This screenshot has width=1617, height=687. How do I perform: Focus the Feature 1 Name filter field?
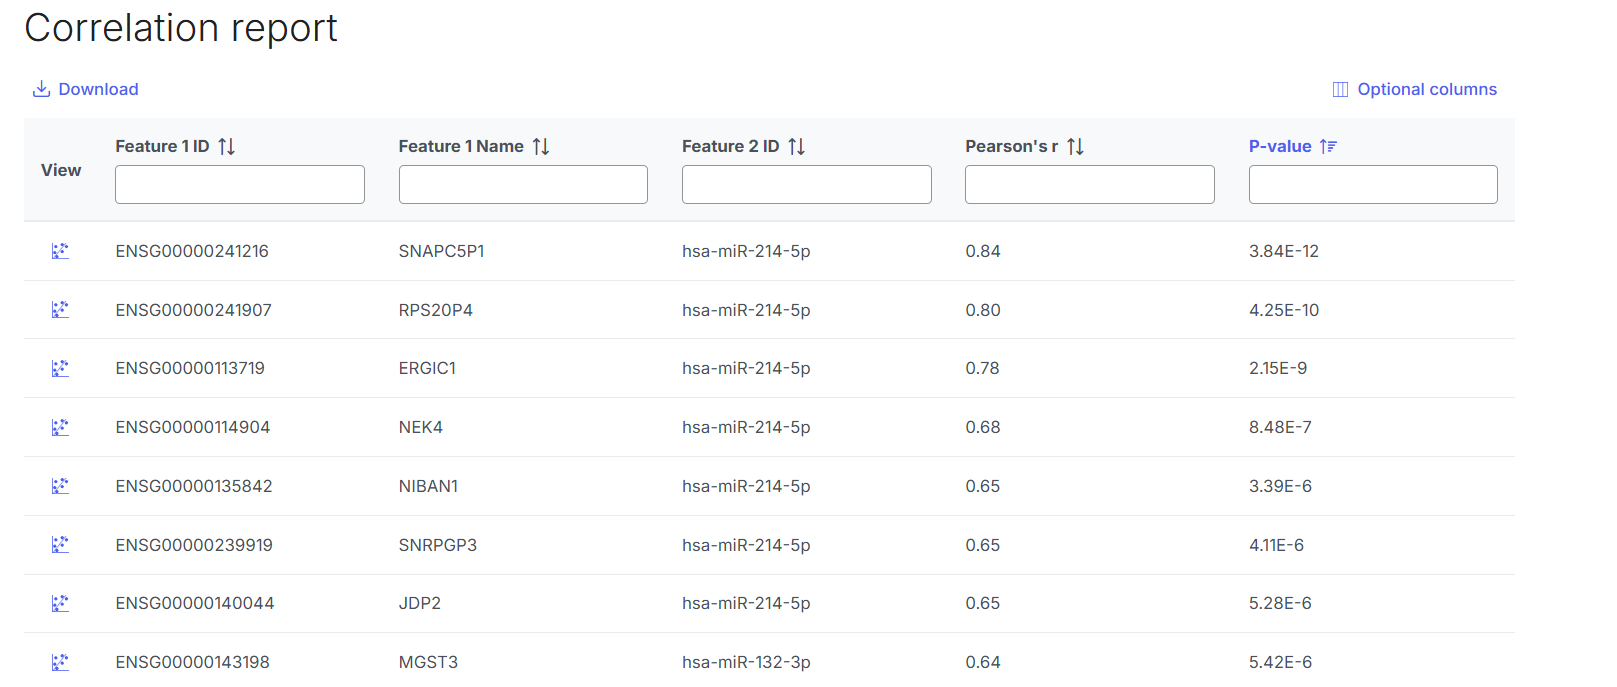tap(523, 185)
